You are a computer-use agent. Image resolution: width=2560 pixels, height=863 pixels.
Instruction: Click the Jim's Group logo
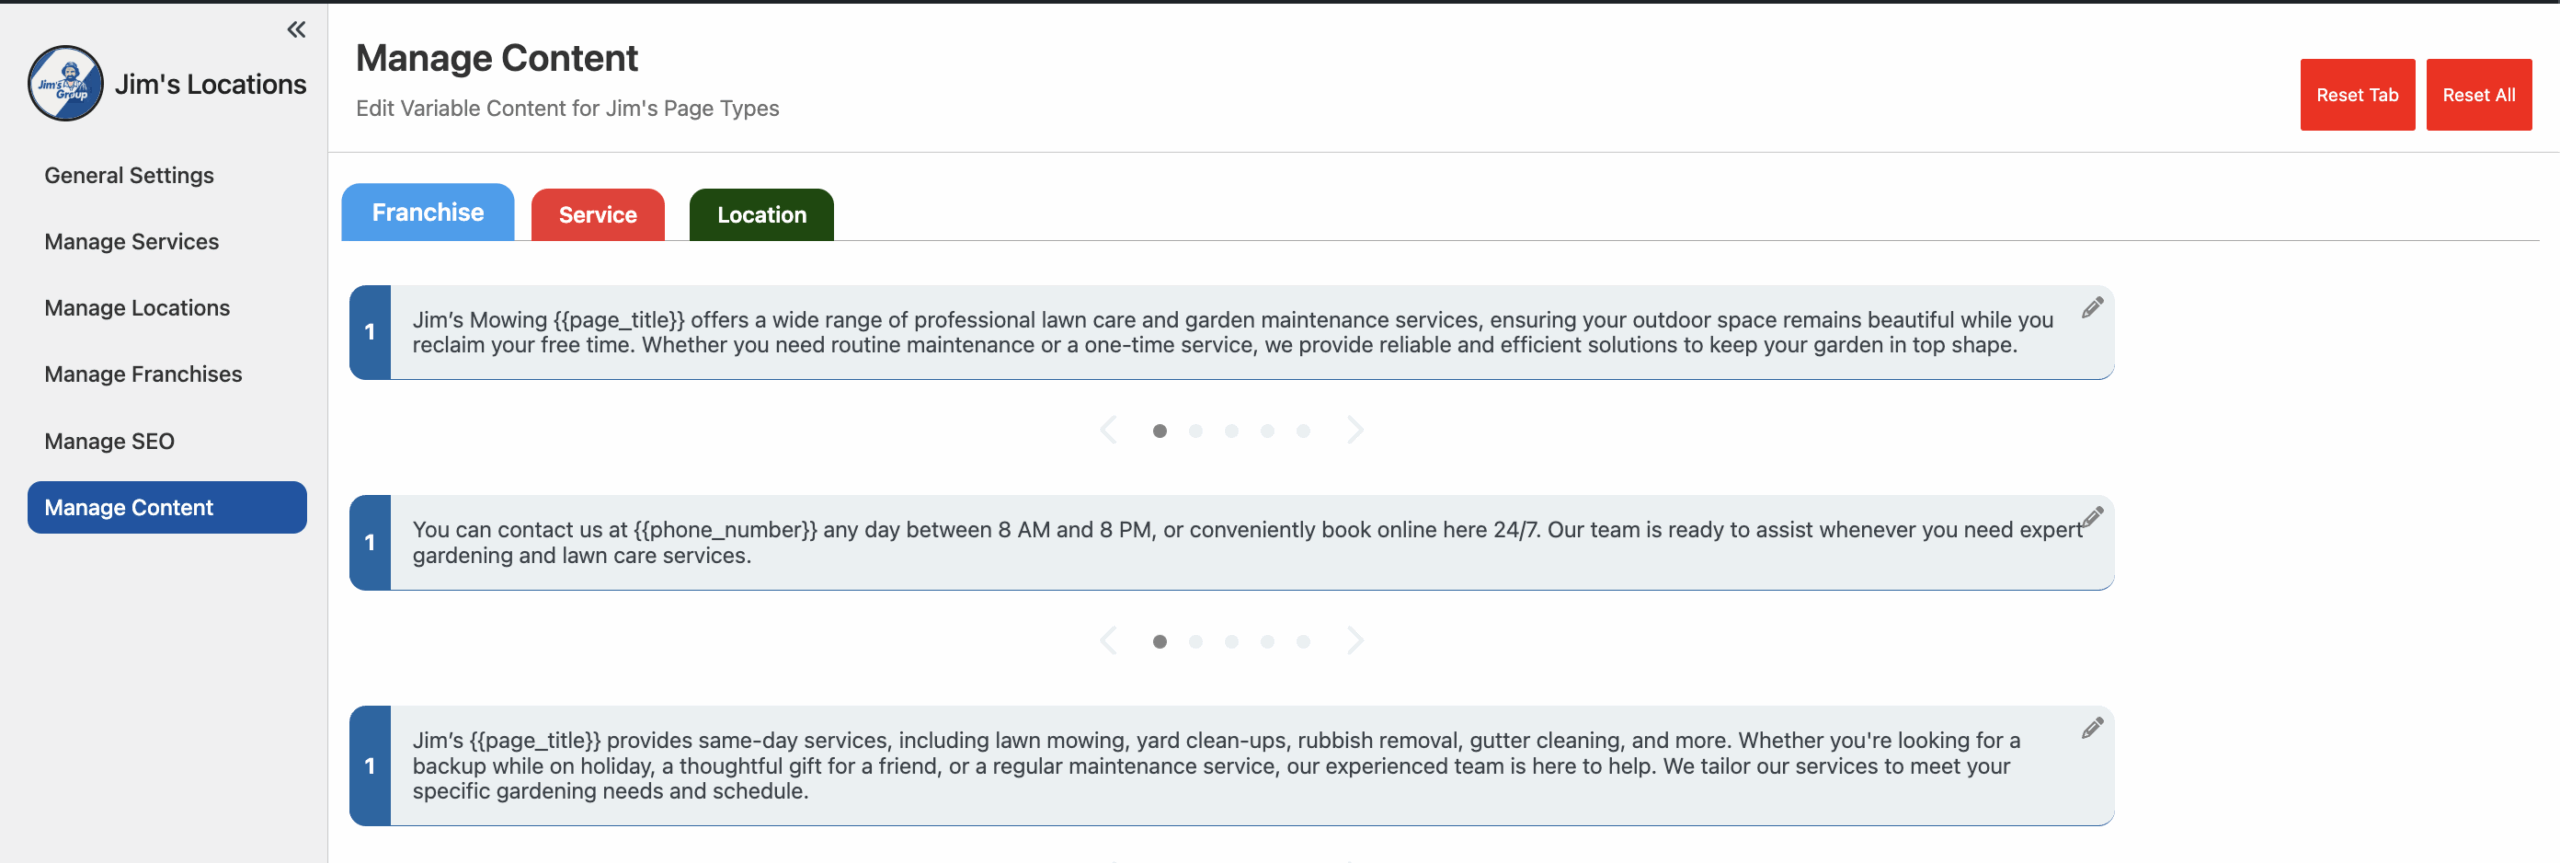66,84
